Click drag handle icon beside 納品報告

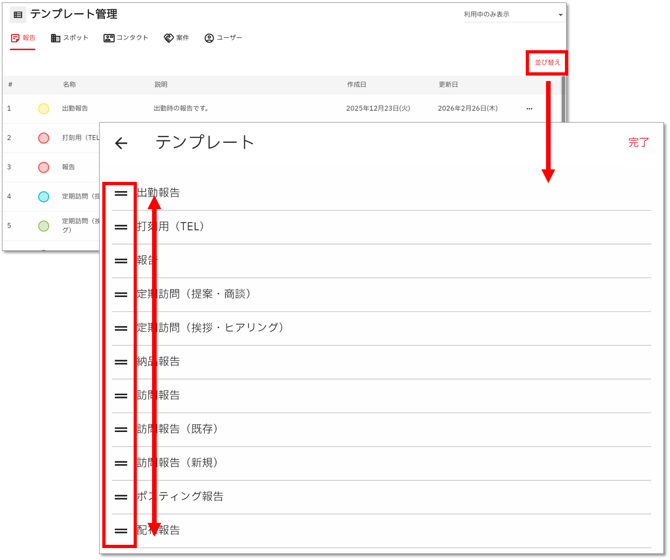tap(121, 362)
